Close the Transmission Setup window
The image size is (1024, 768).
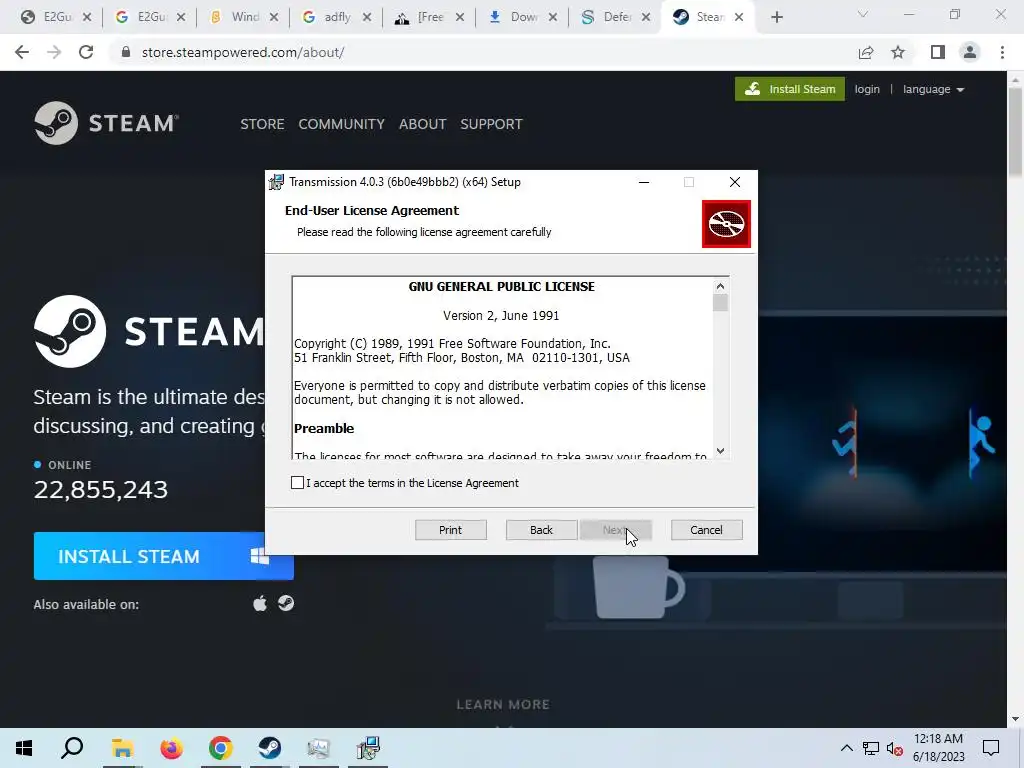point(735,182)
